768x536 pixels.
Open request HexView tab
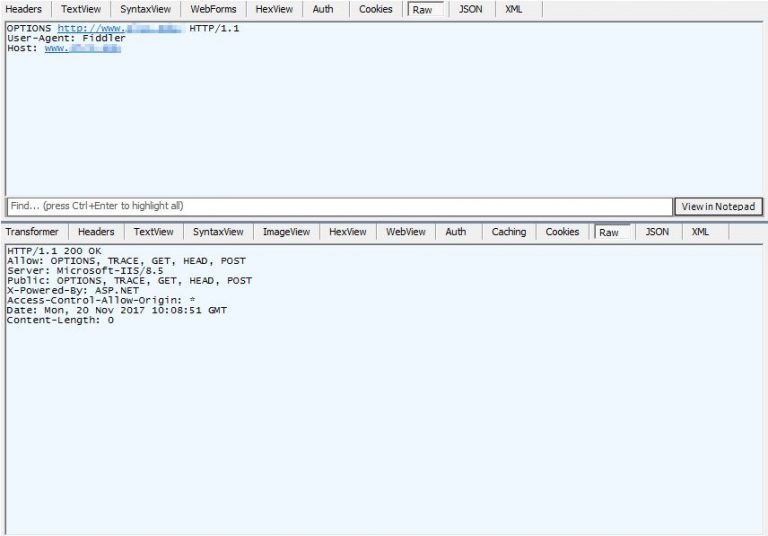click(x=274, y=9)
